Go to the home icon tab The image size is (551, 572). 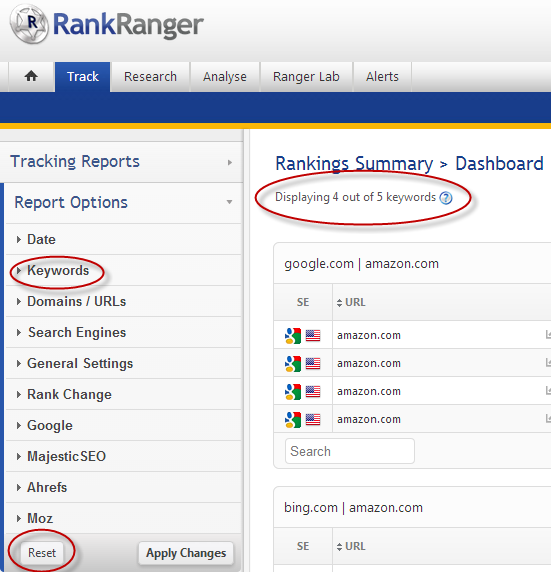31,77
